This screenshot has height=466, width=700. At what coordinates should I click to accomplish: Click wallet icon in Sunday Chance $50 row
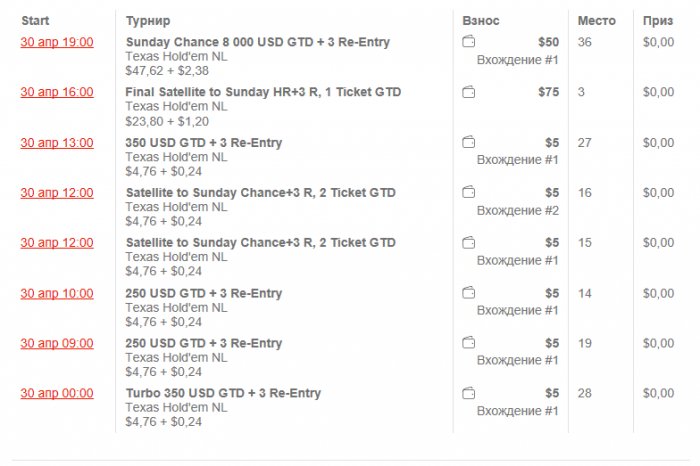(469, 42)
